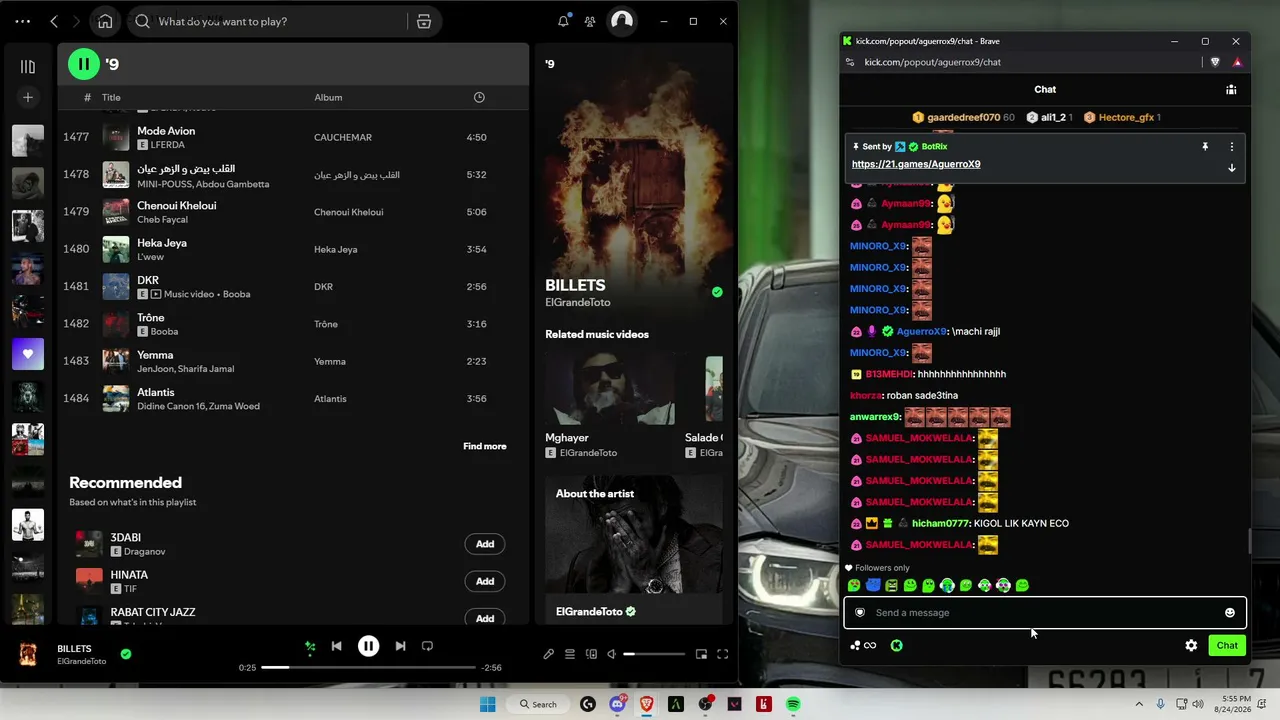Open BILLETS album art in now playing bar
The height and width of the screenshot is (720, 1280).
tap(28, 654)
